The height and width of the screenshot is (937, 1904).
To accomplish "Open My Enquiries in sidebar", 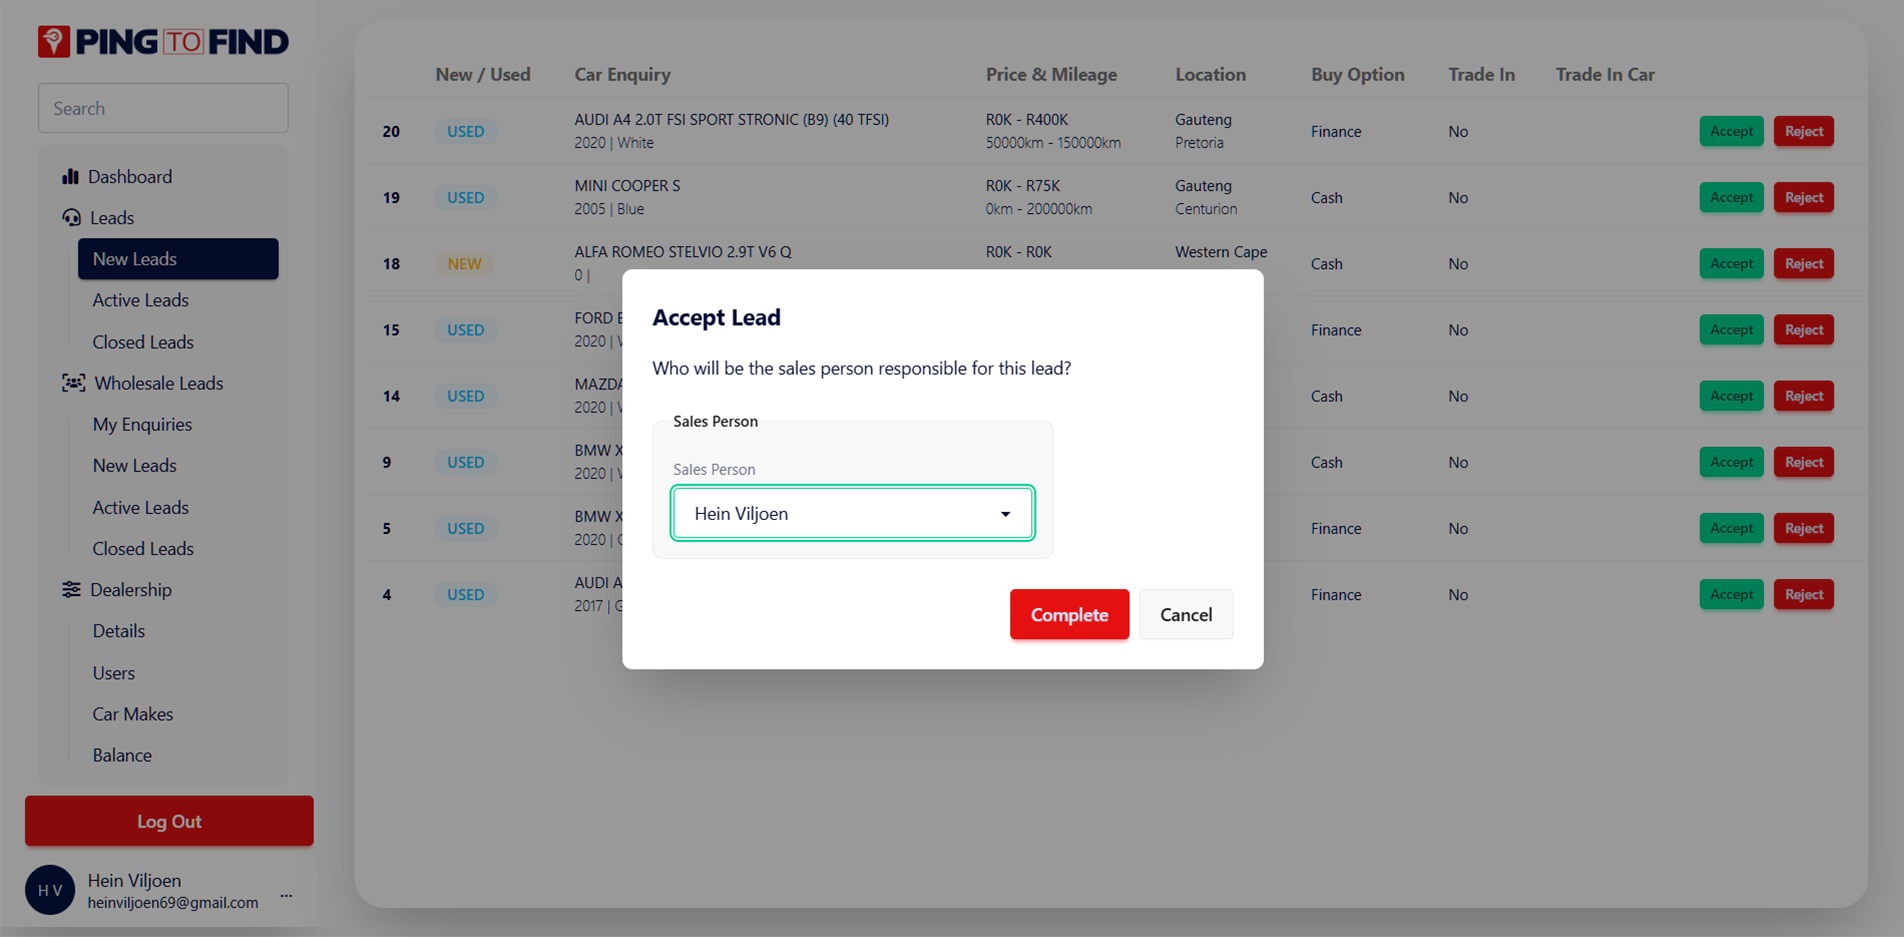I will [x=142, y=425].
